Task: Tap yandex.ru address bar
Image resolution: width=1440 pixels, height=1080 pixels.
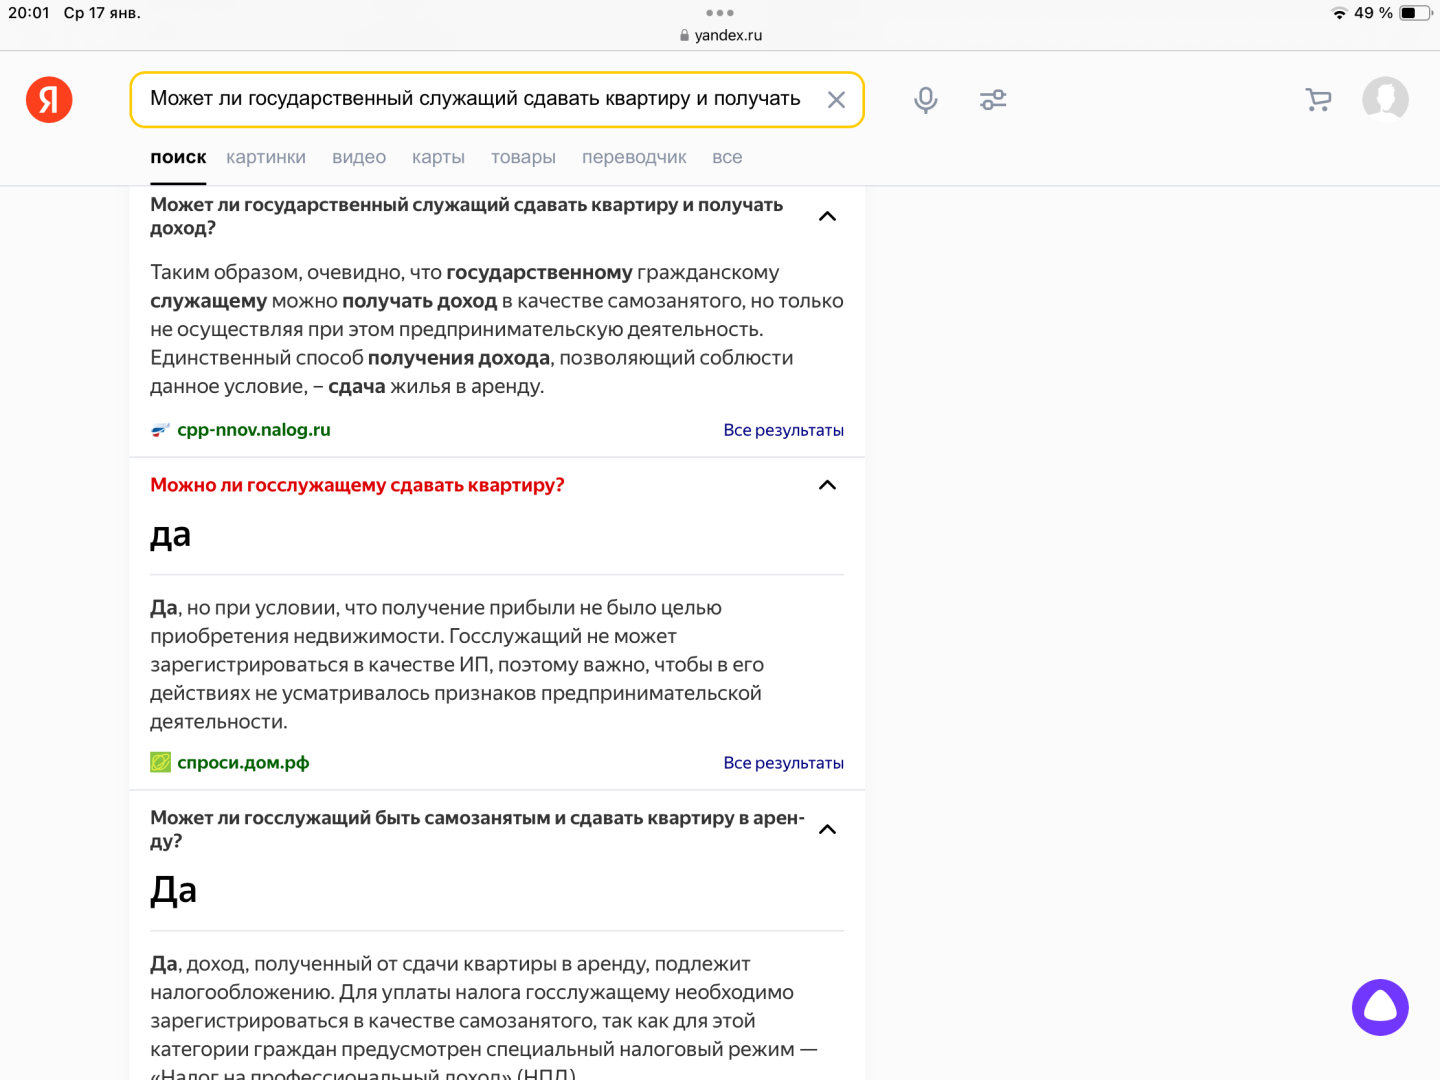Action: tap(720, 35)
